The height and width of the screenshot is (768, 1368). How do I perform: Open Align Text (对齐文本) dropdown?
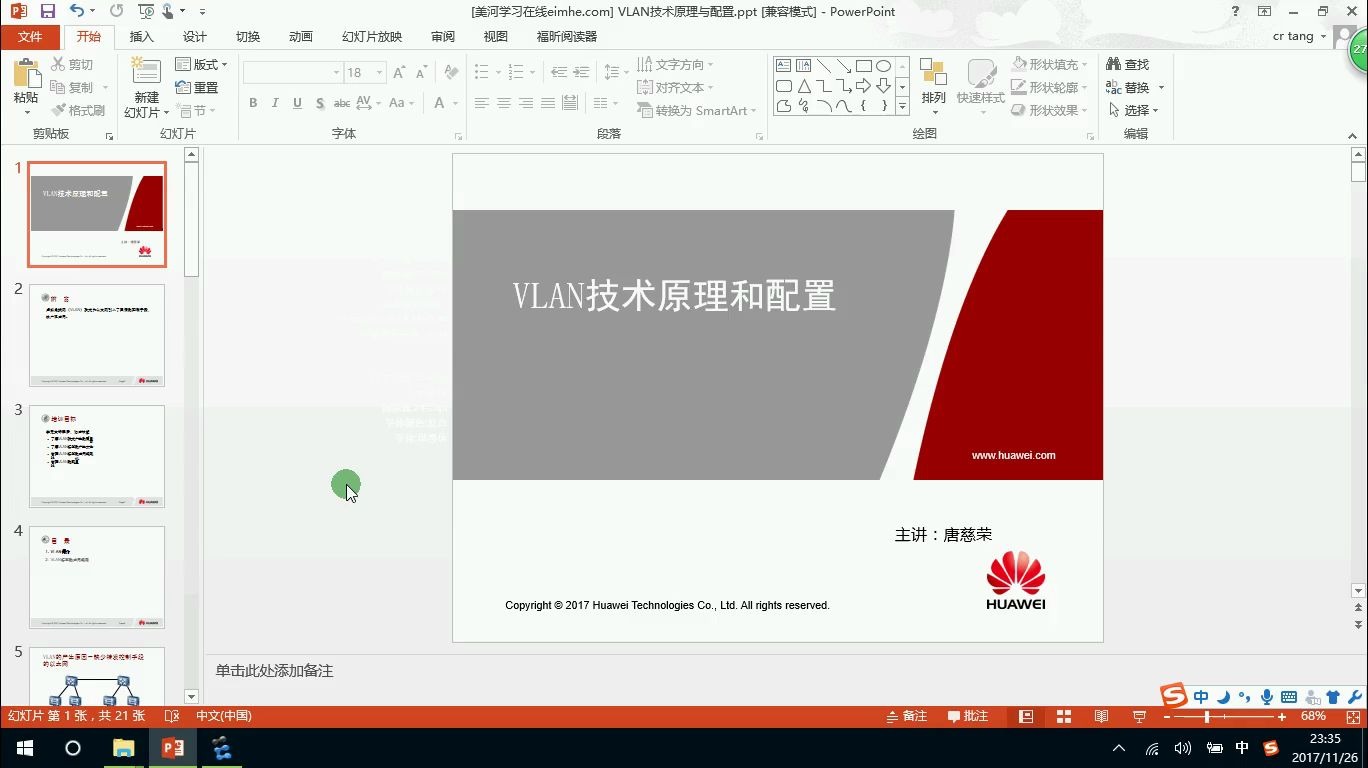click(x=675, y=87)
